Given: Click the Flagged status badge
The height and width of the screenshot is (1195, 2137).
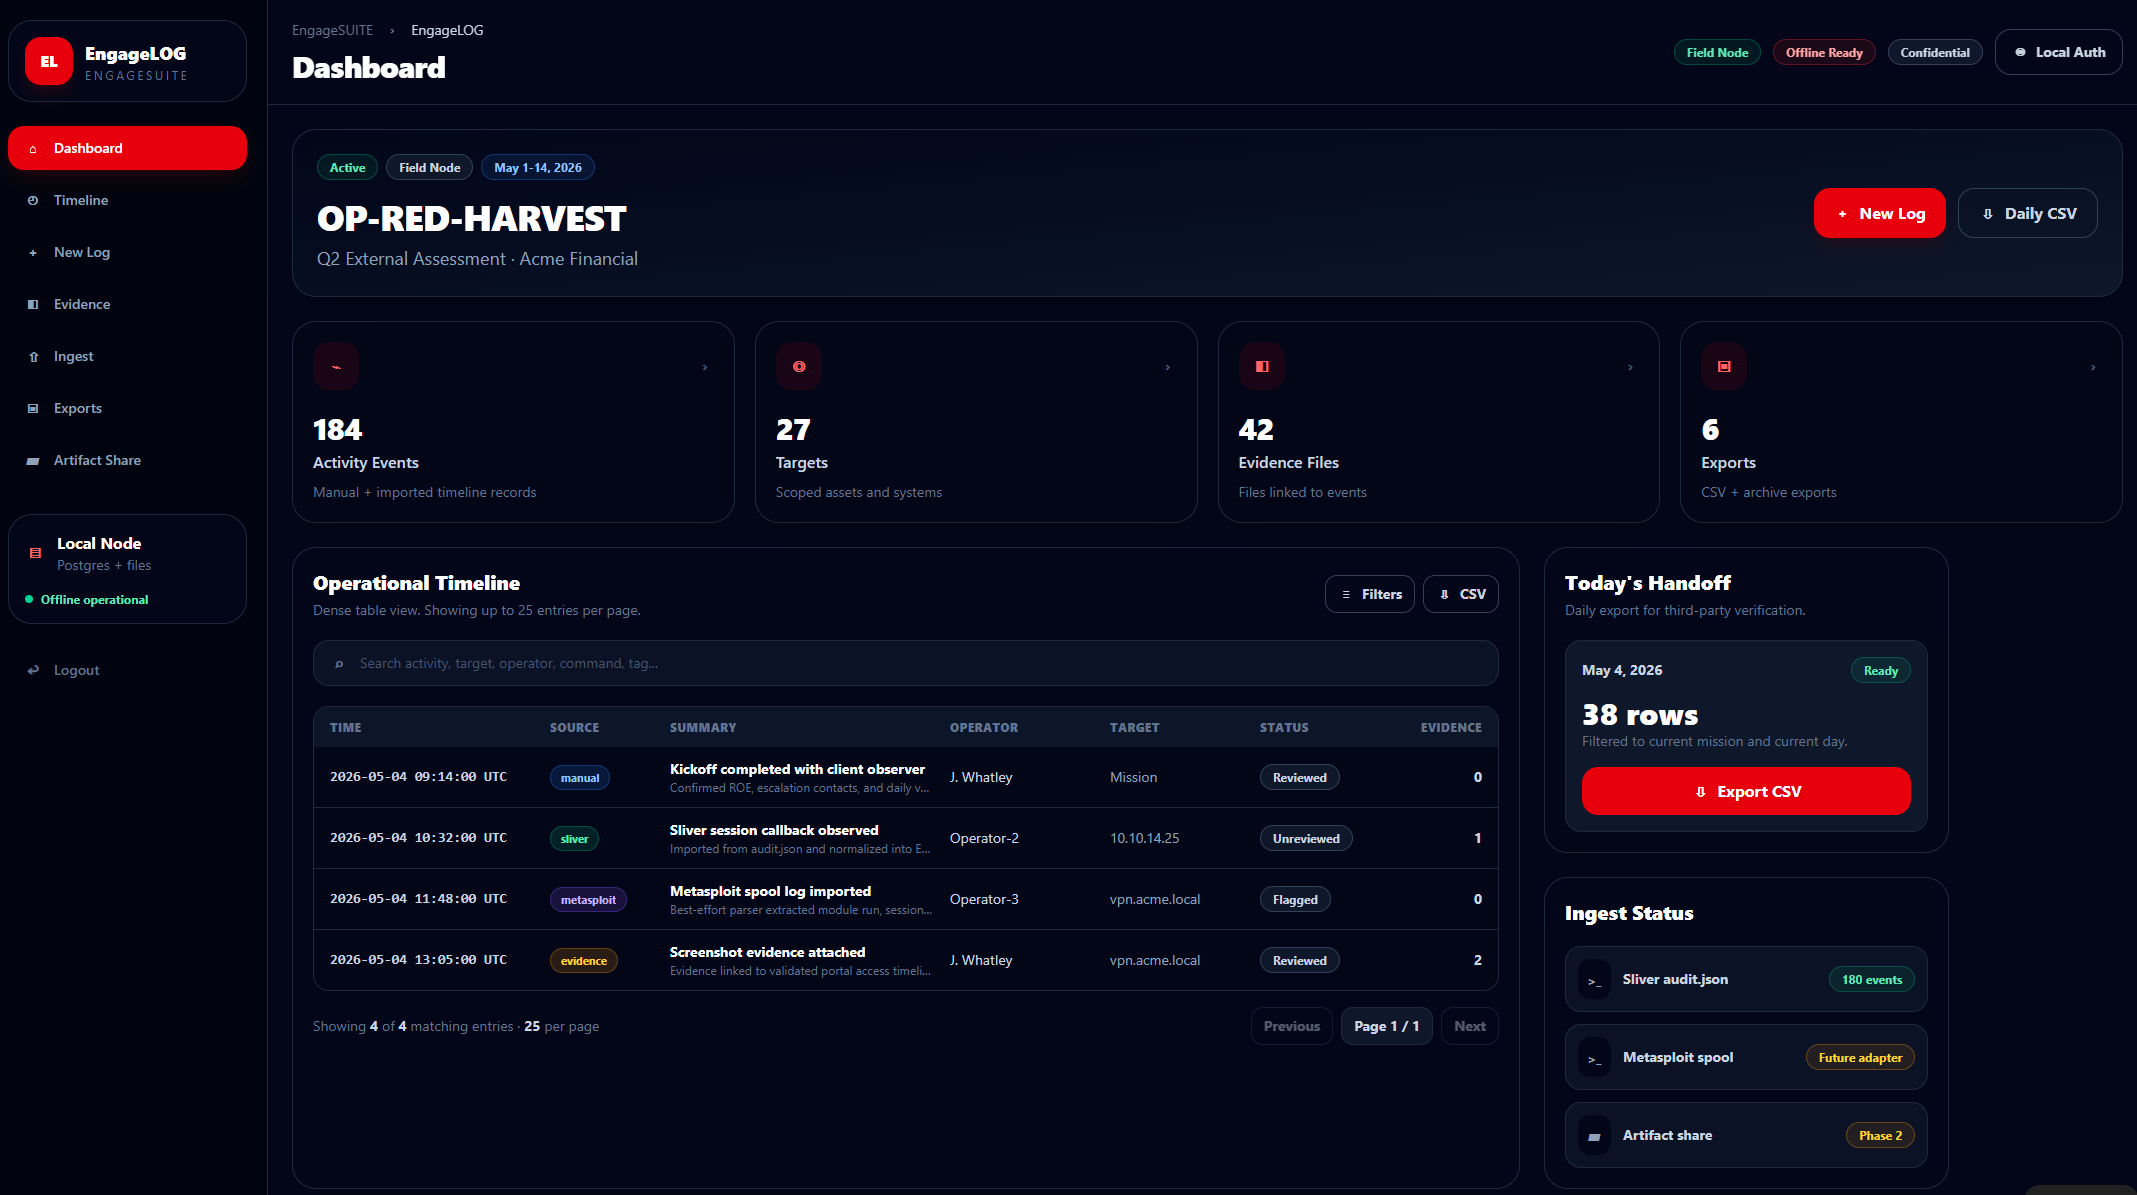Looking at the screenshot, I should [x=1294, y=899].
